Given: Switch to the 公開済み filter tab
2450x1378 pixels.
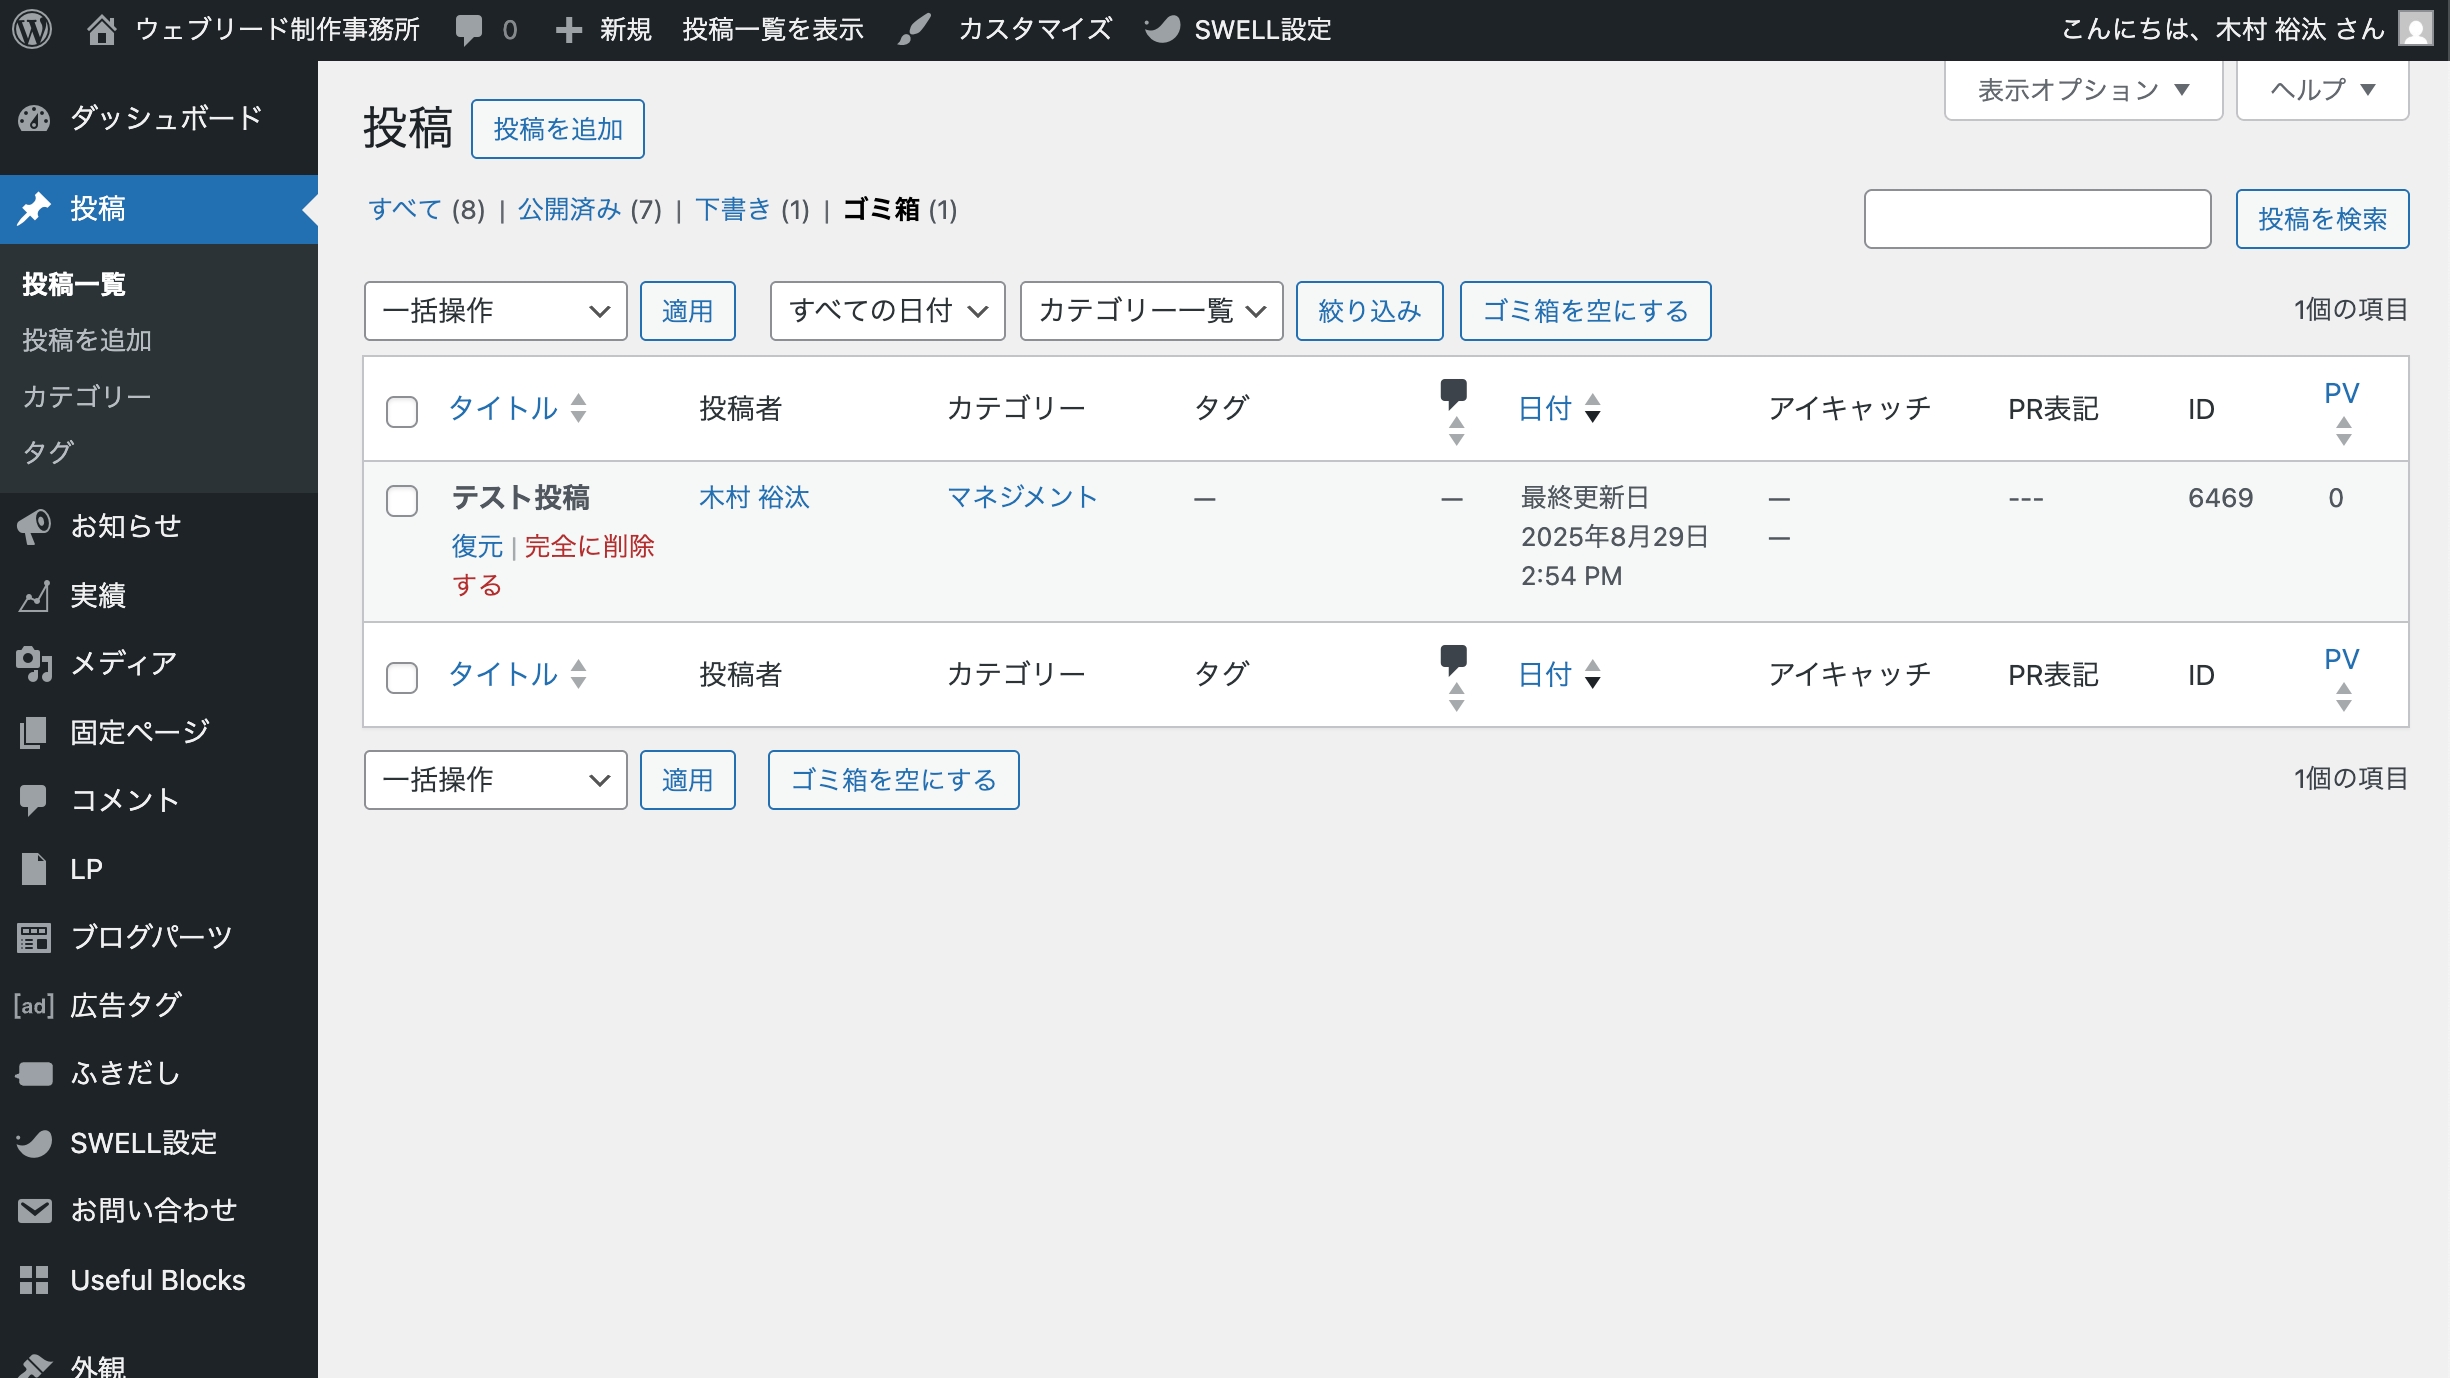Looking at the screenshot, I should (x=568, y=210).
